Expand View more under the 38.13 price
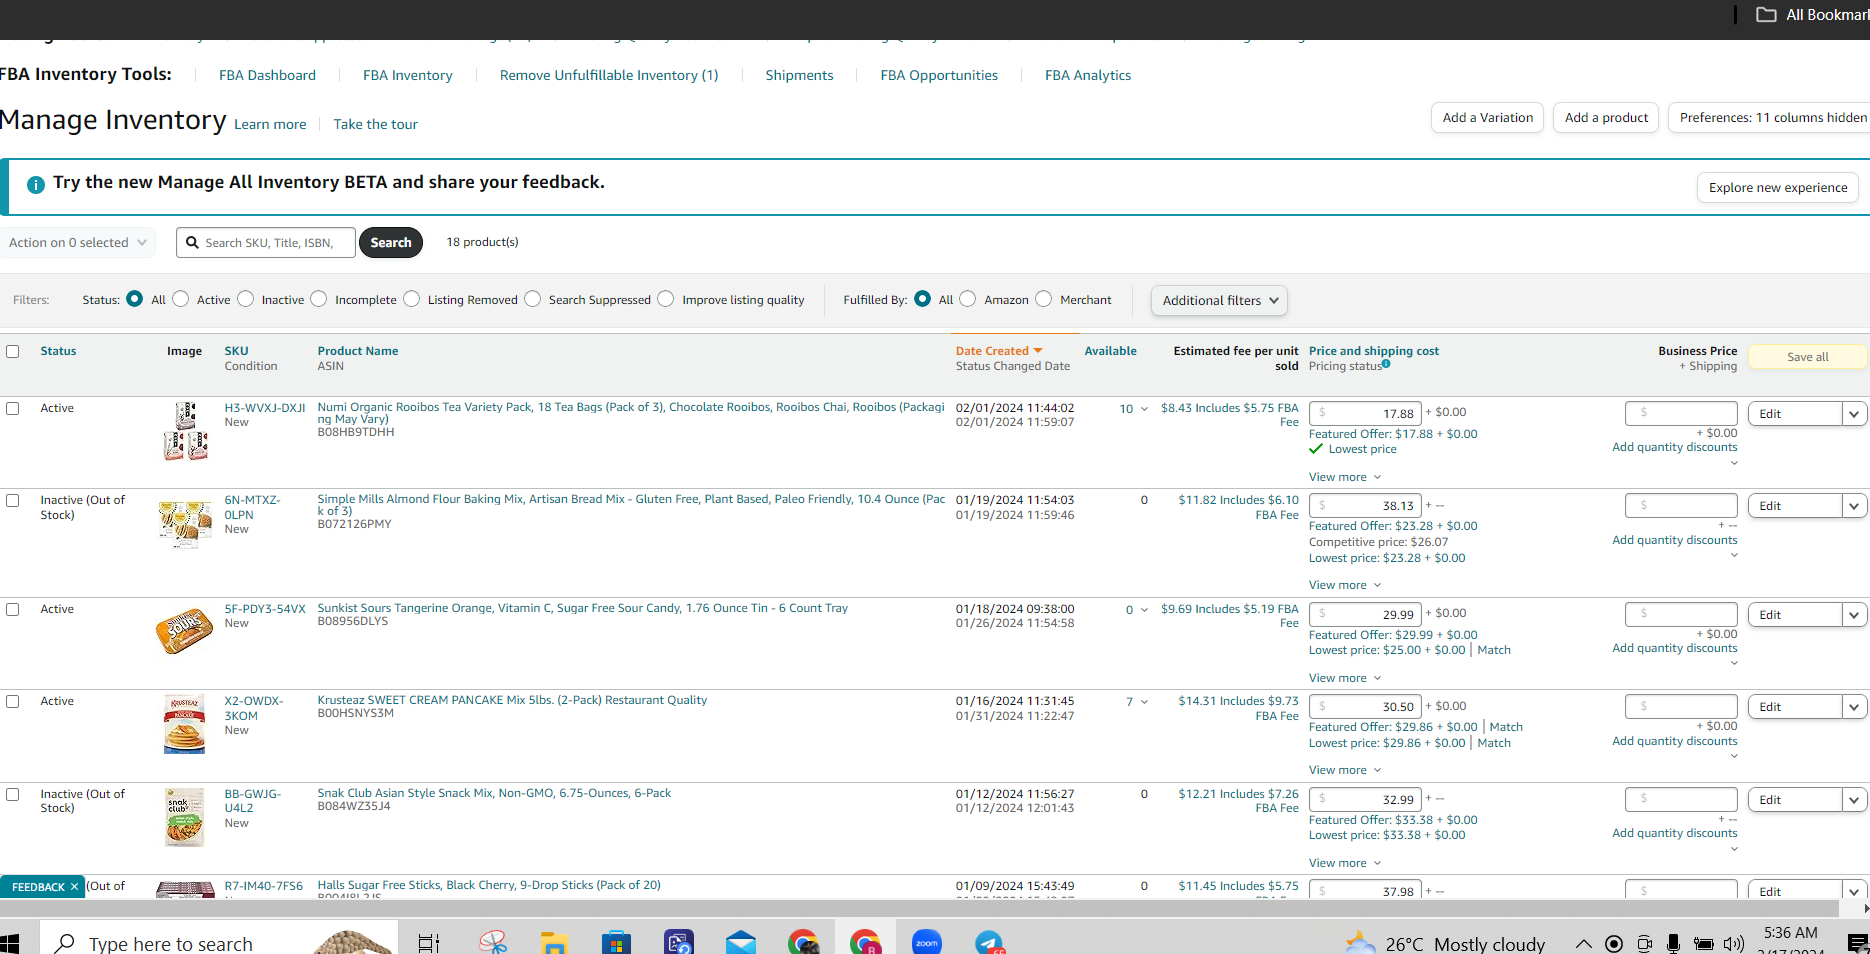Viewport: 1870px width, 954px height. click(1345, 585)
